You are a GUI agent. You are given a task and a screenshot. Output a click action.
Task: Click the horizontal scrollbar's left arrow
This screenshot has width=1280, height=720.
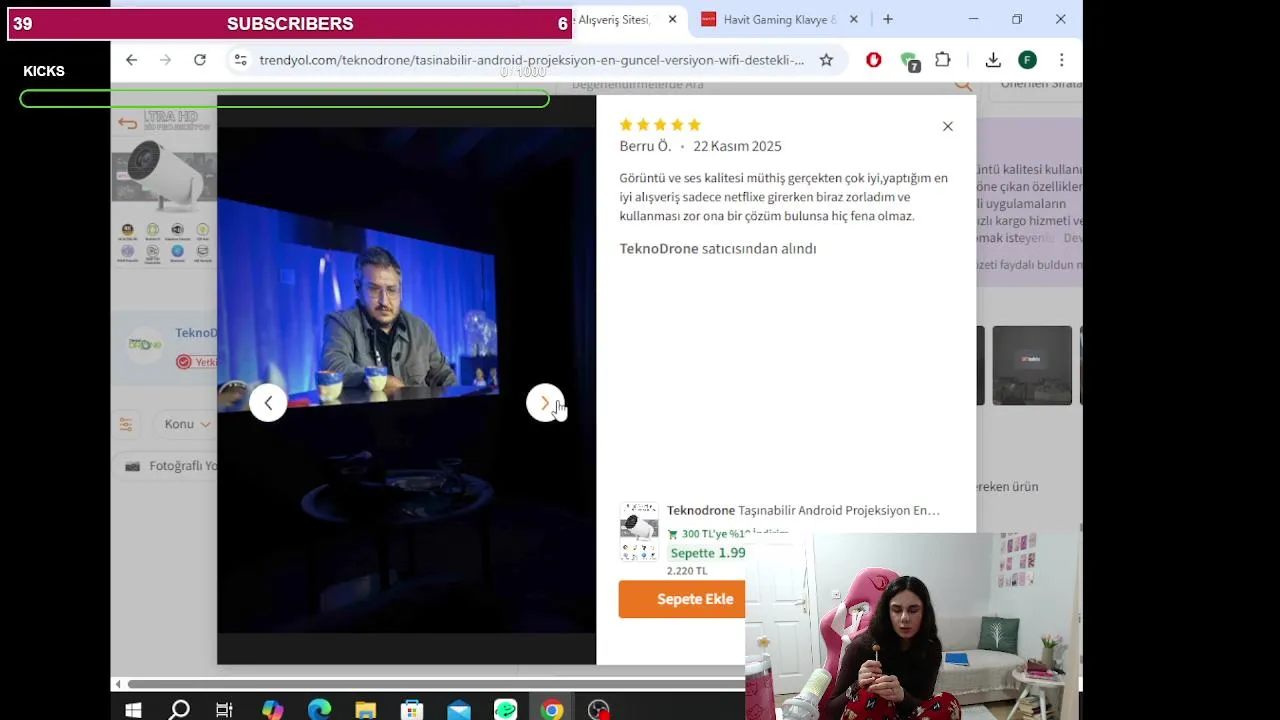coord(118,684)
